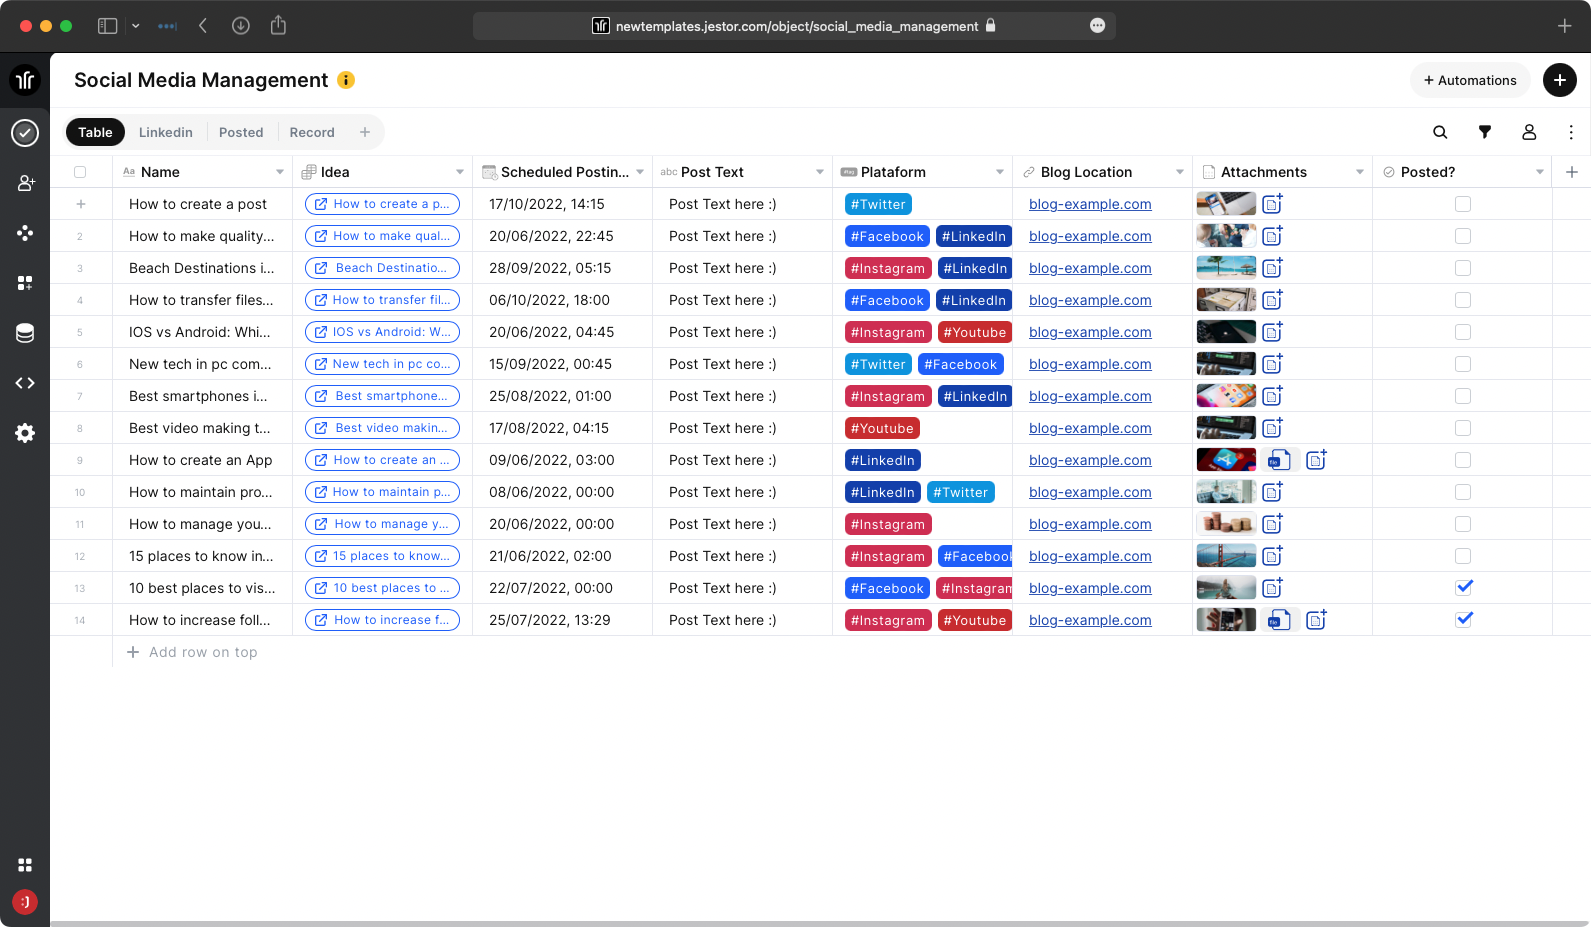Open the Blog Location column dropdown arrow
The height and width of the screenshot is (927, 1591).
coord(1180,172)
